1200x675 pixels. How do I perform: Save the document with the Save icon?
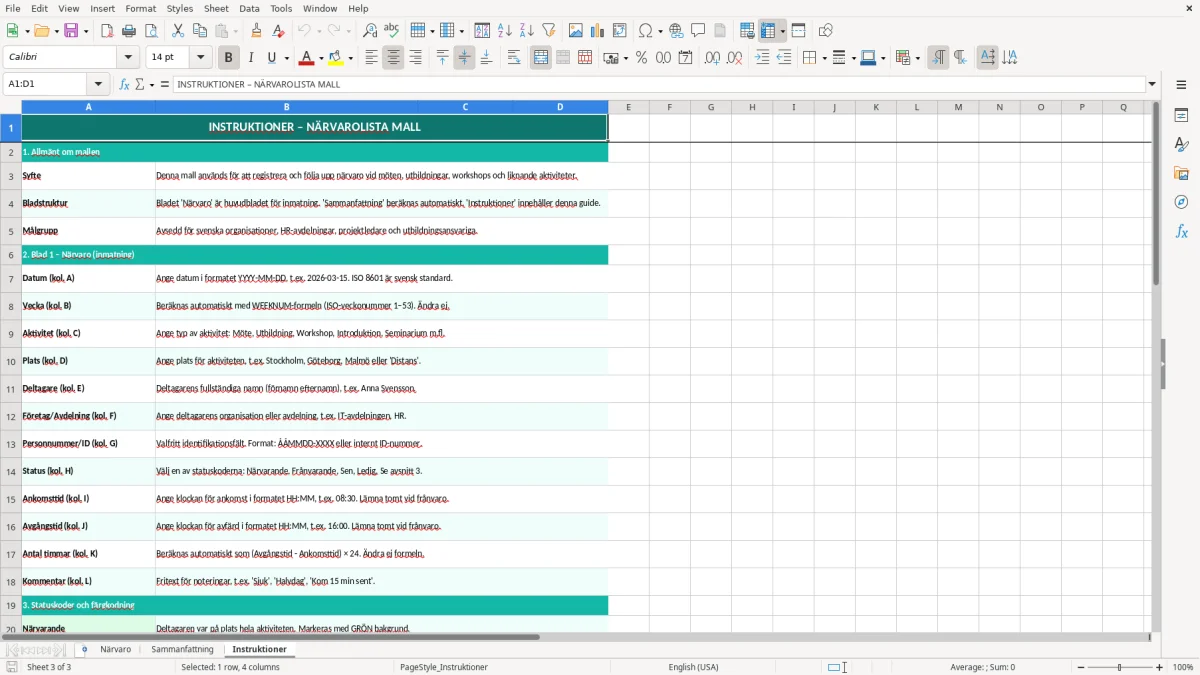[x=72, y=31]
